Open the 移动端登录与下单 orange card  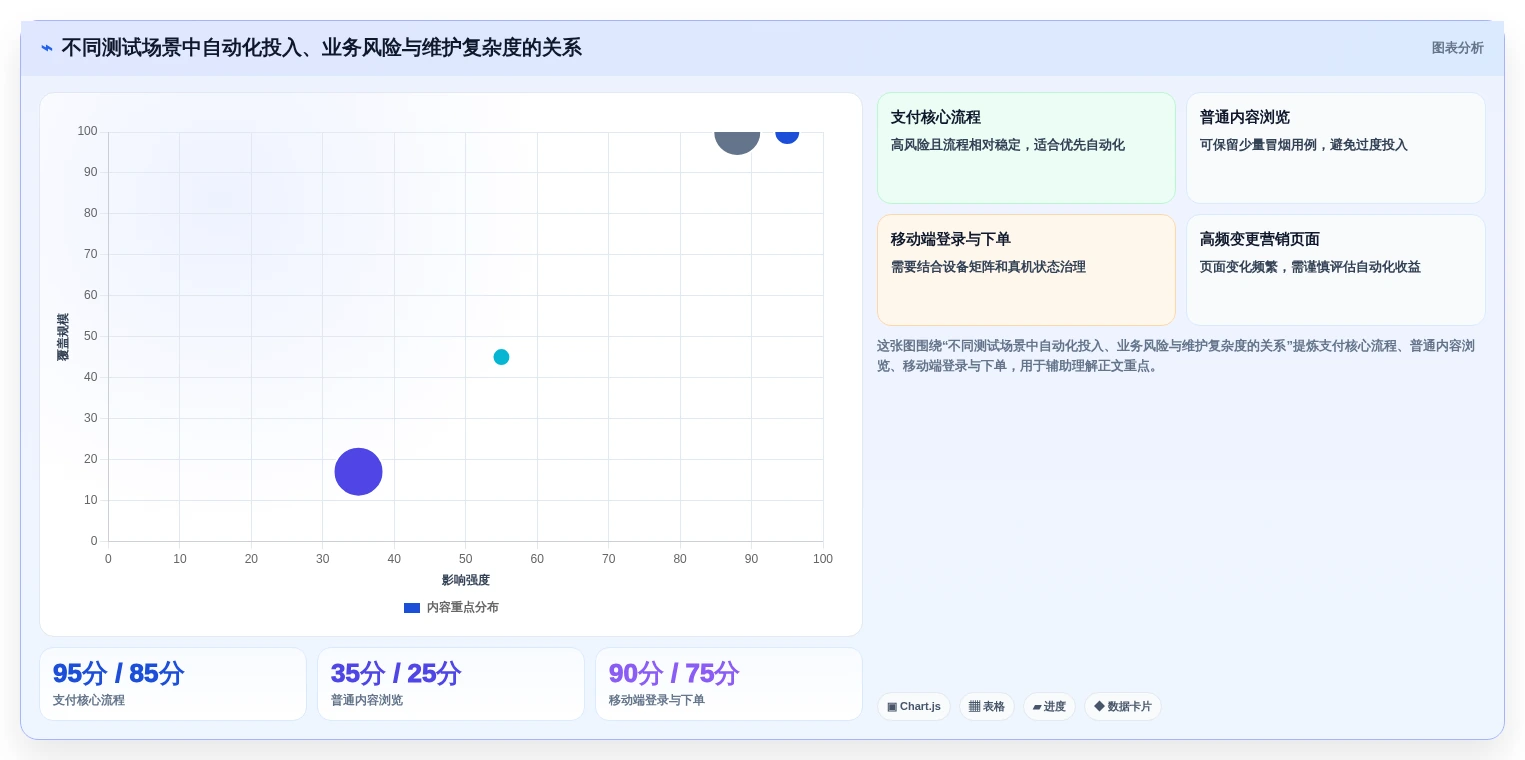click(x=1026, y=270)
